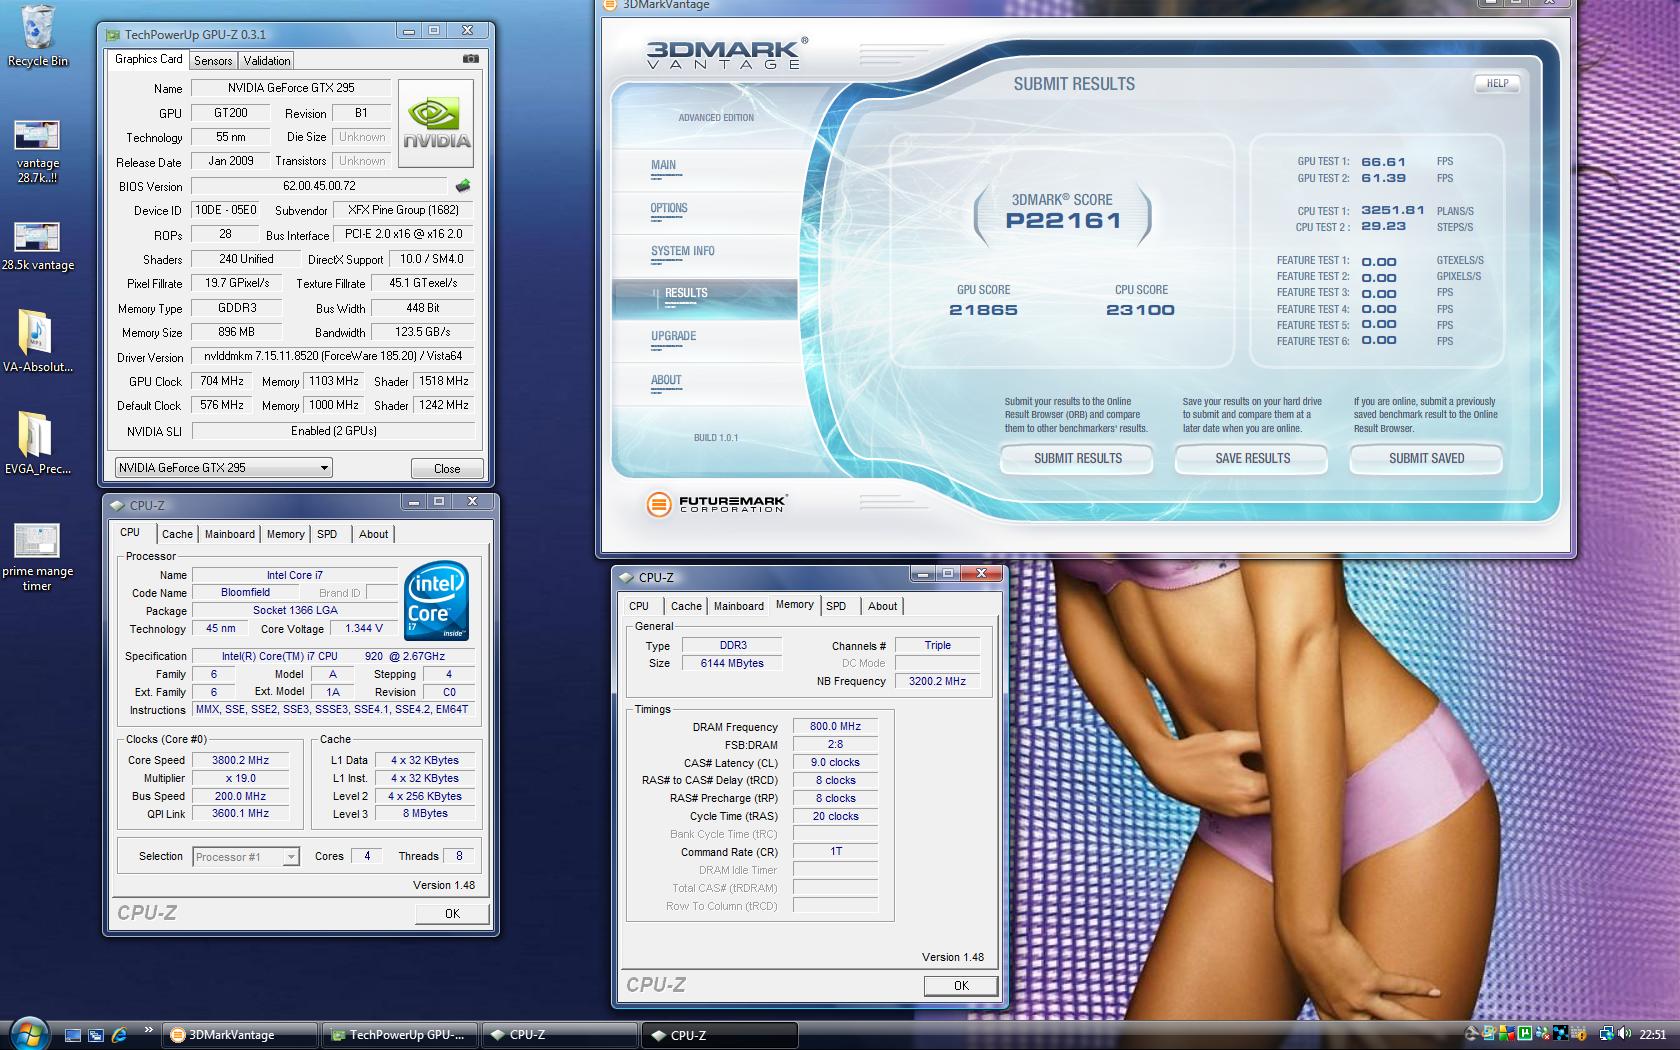Click the Switch between windows quick launch icon
Screen dimensions: 1680x1050
click(x=96, y=1035)
